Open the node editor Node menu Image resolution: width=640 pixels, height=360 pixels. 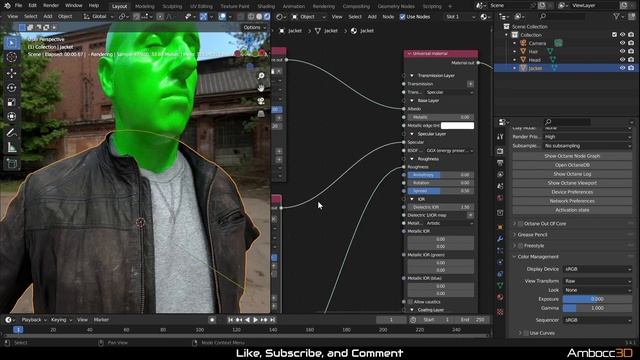coord(388,17)
